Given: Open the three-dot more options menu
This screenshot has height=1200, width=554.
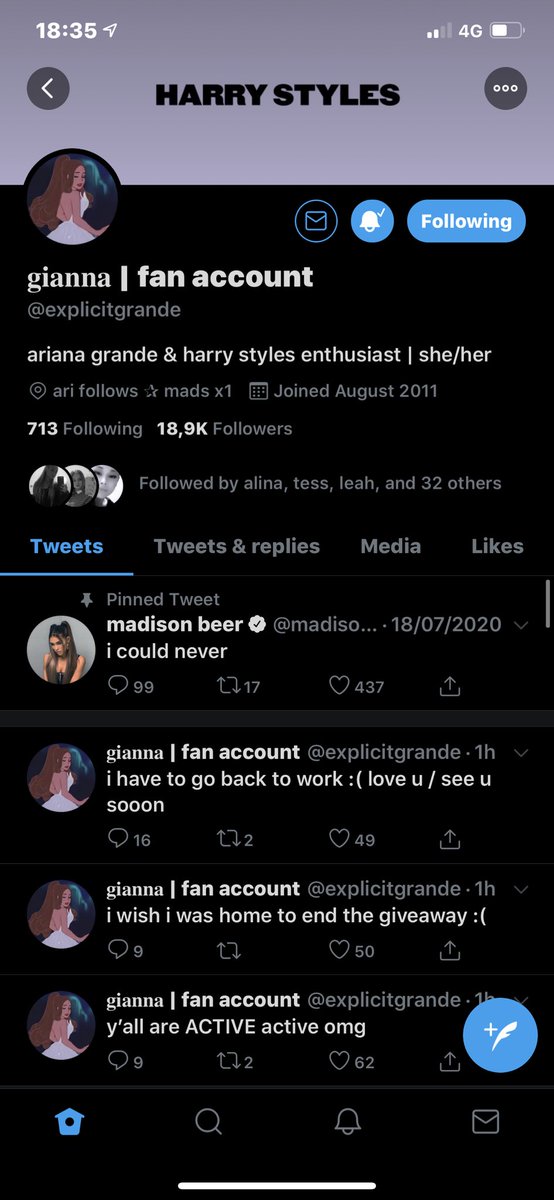Looking at the screenshot, I should pos(505,89).
